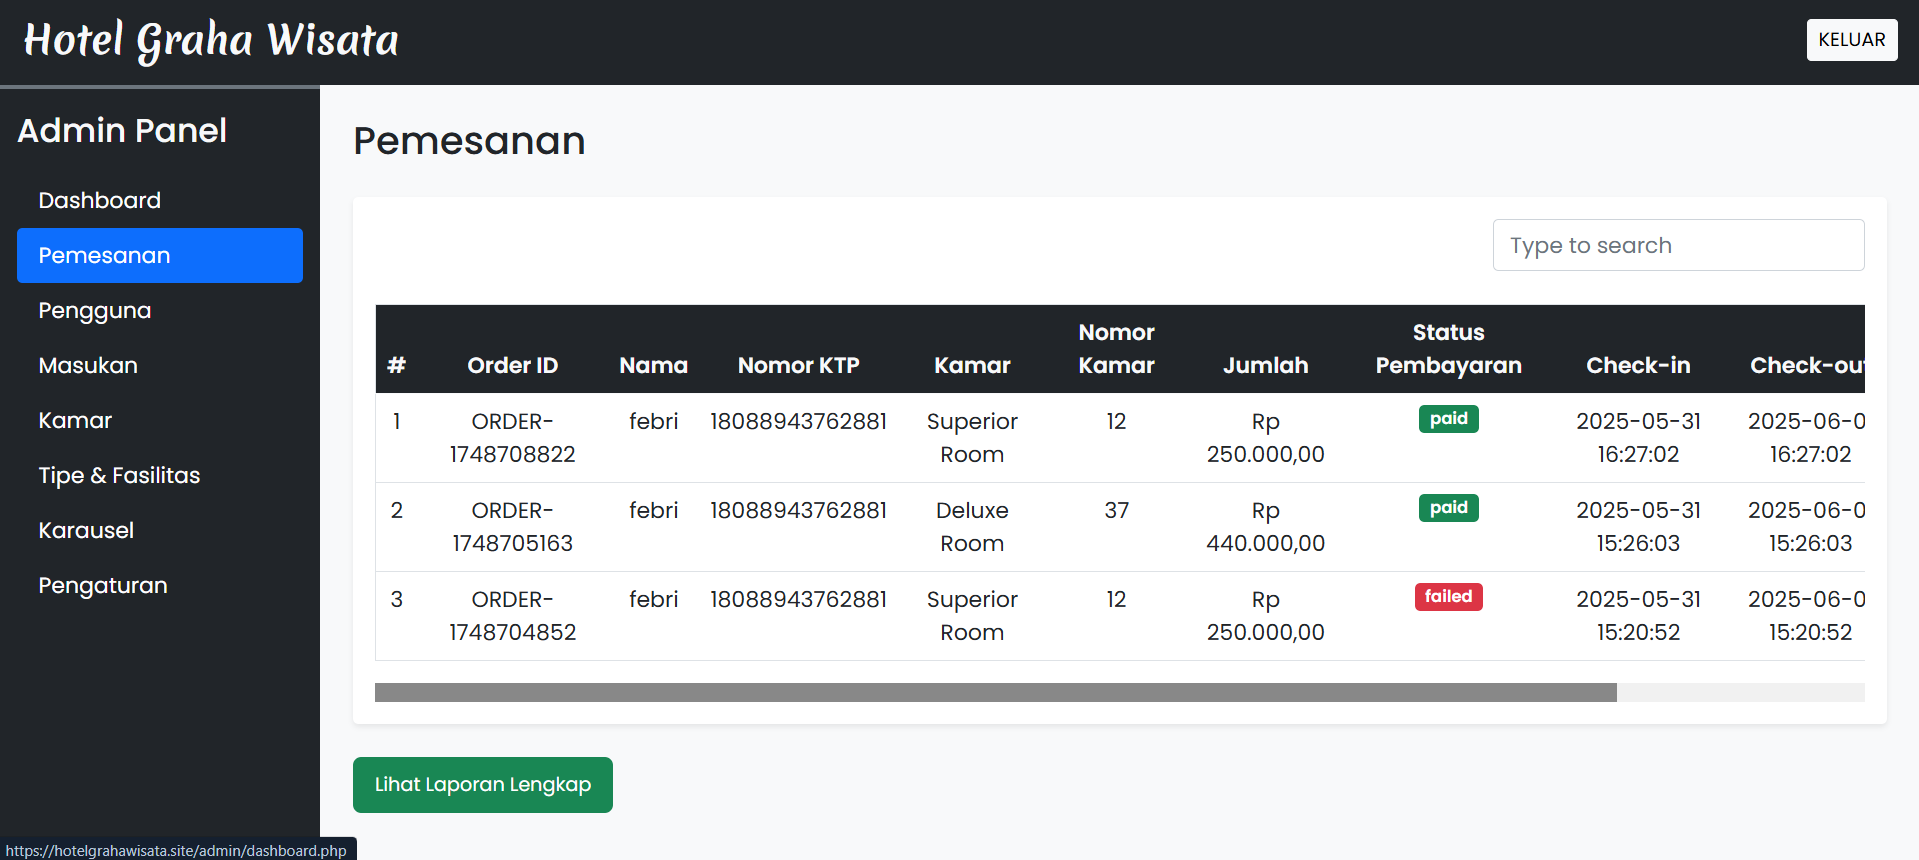The width and height of the screenshot is (1919, 860).
Task: Open Tipe & Fasilitas menu item
Action: (119, 475)
